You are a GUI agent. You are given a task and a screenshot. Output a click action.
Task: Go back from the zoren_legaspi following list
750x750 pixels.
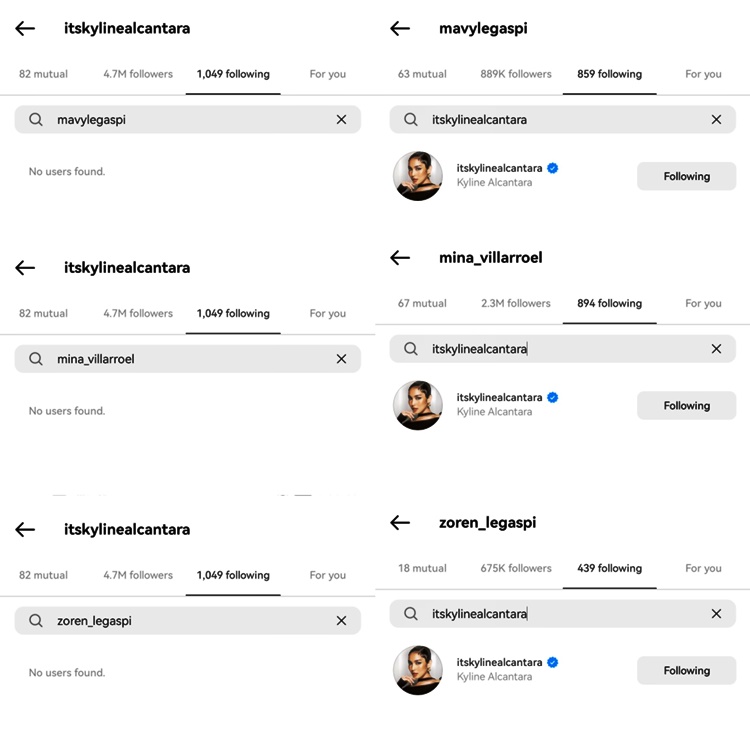[x=400, y=522]
